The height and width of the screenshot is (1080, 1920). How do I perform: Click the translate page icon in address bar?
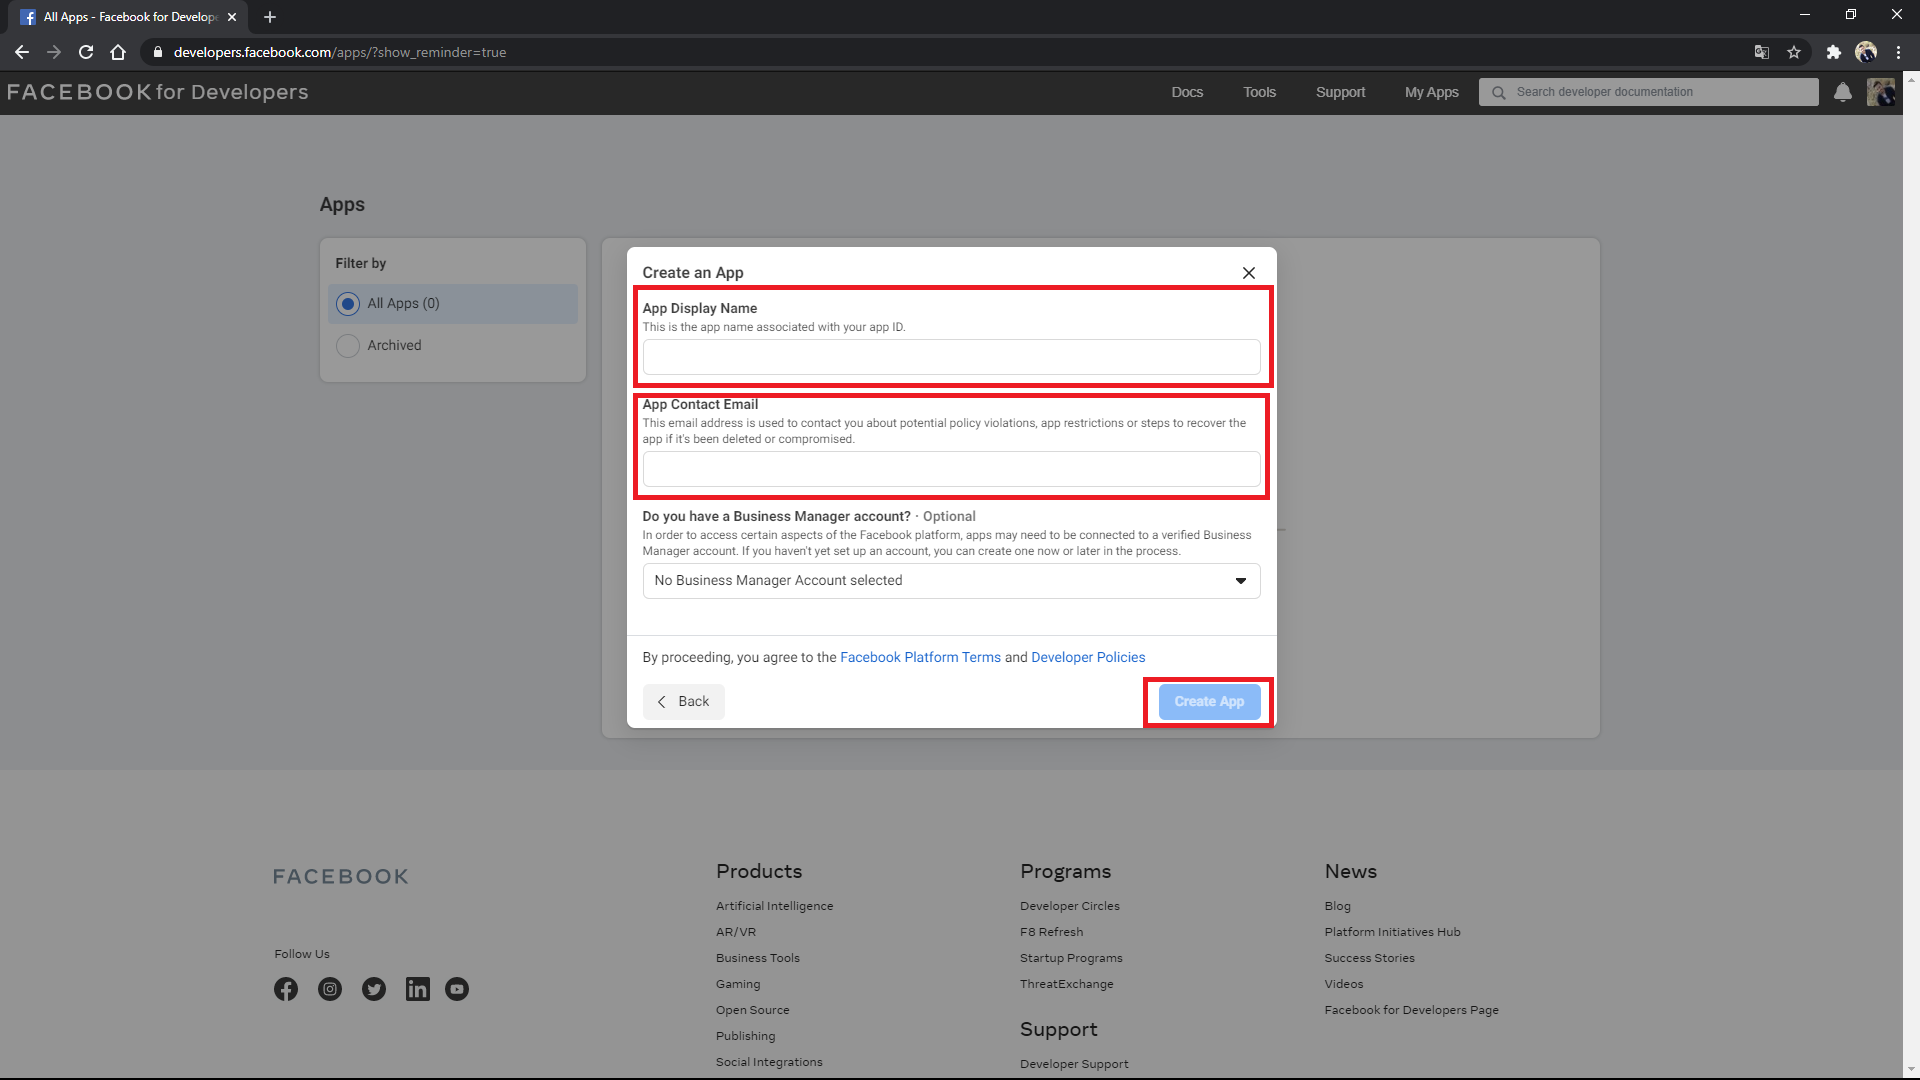click(1762, 52)
